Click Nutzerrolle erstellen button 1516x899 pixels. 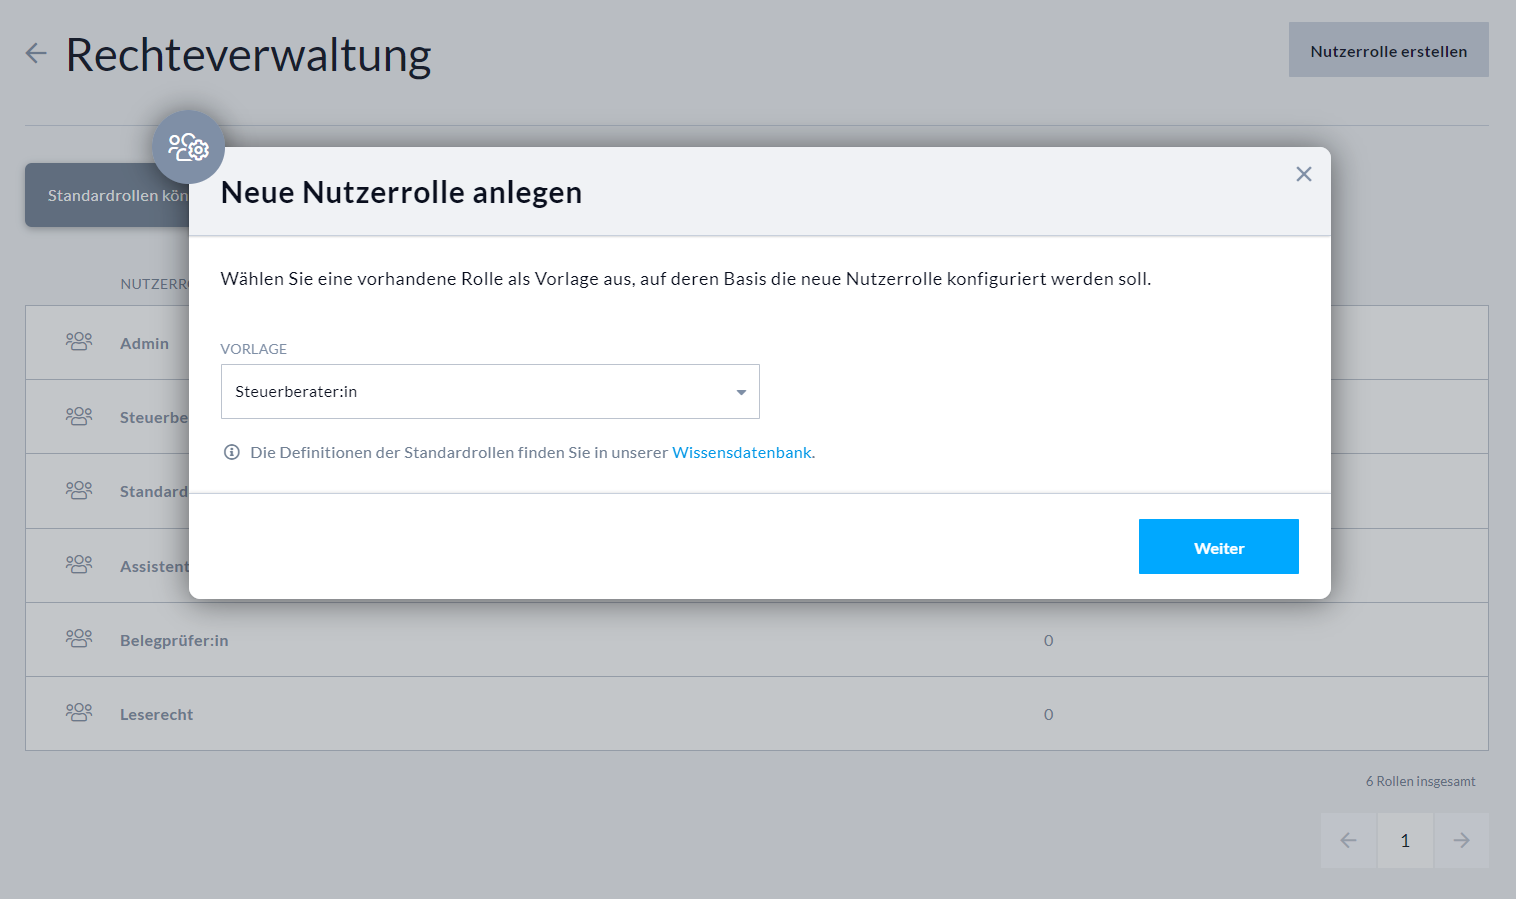click(1388, 51)
